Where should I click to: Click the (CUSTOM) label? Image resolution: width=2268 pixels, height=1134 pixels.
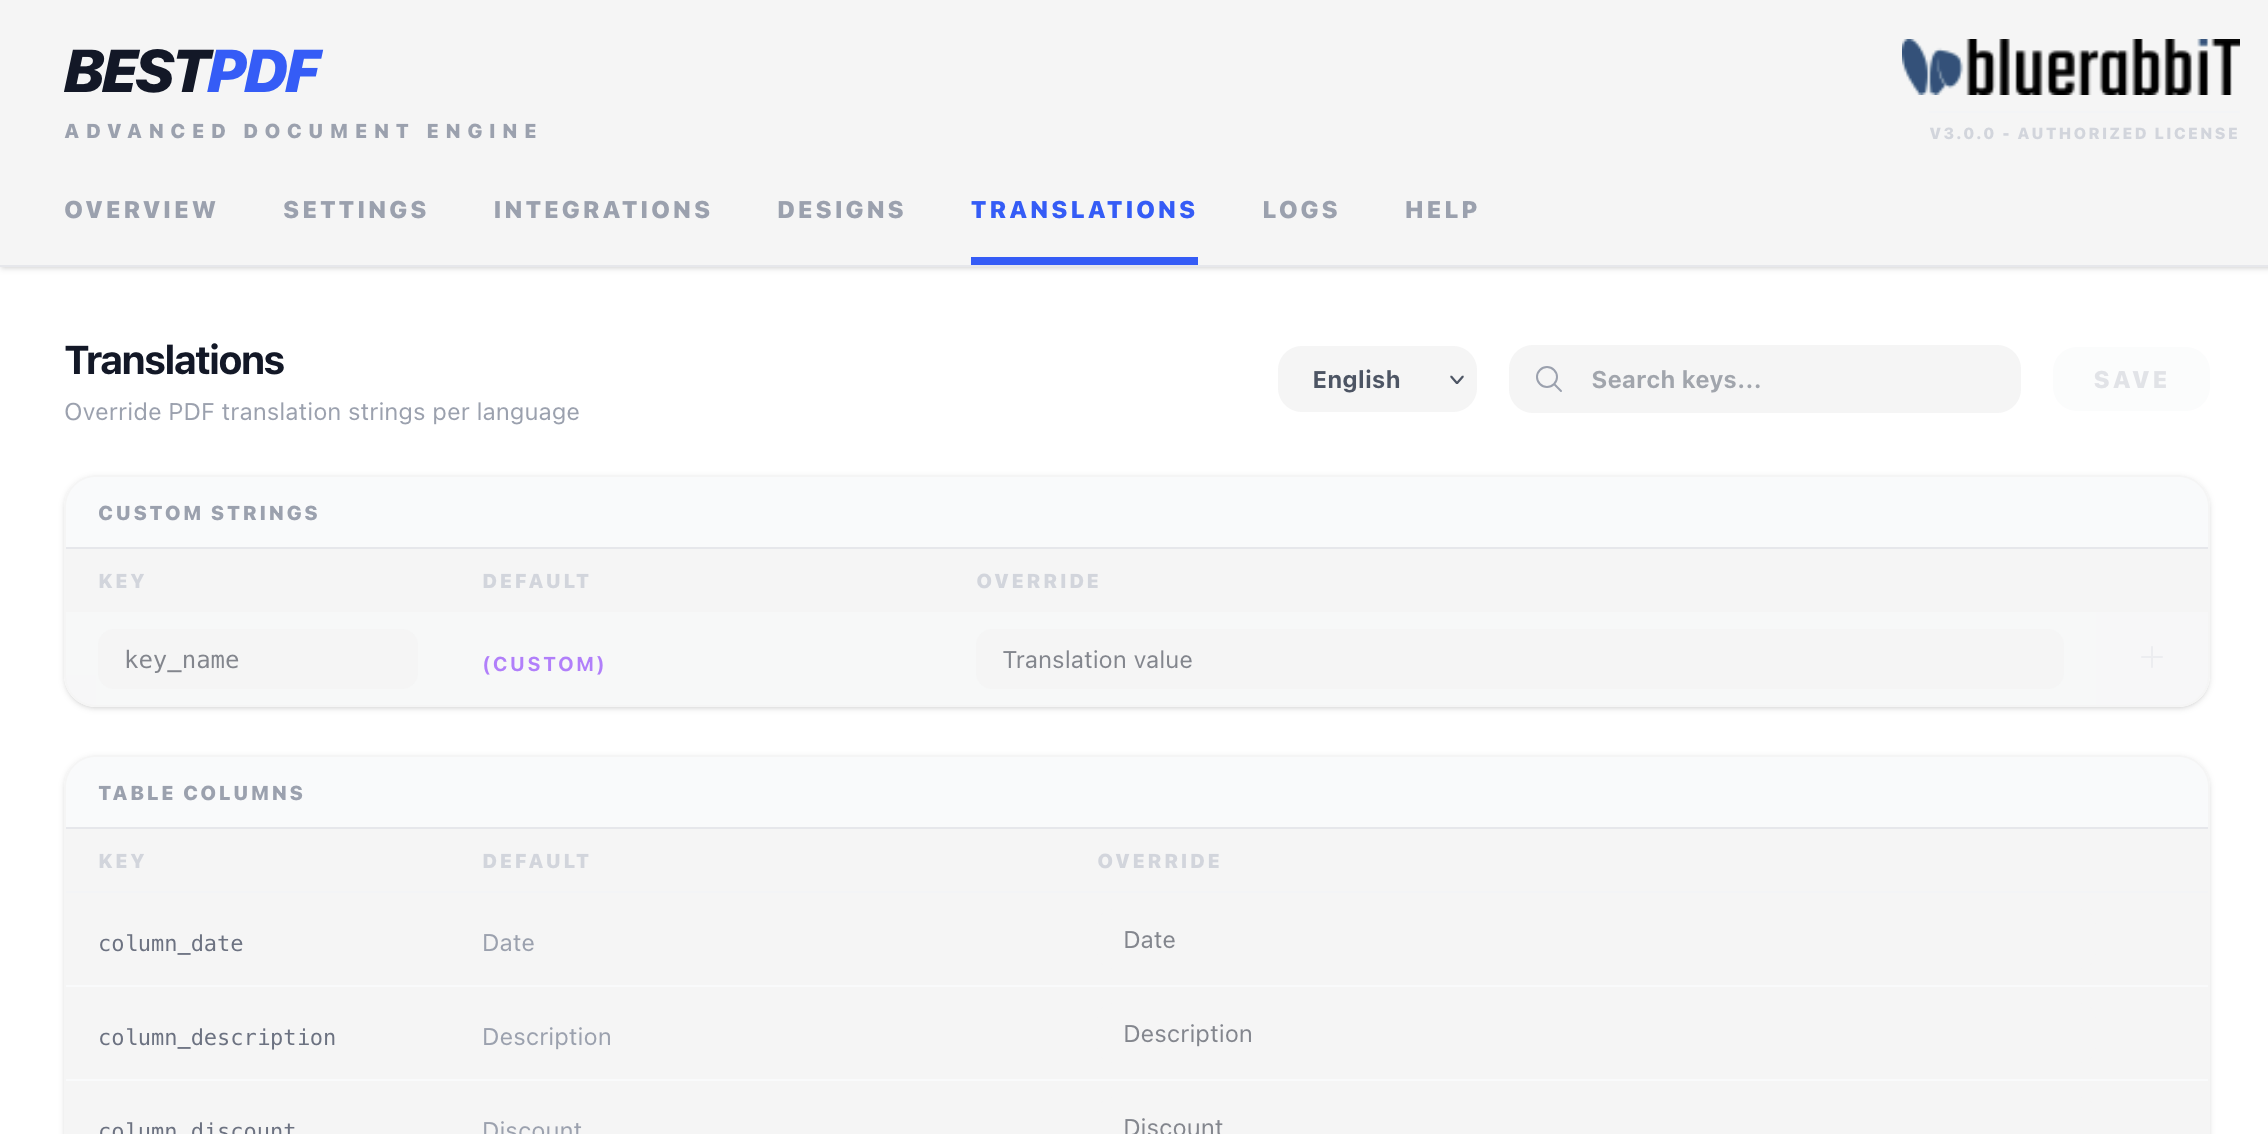[x=544, y=664]
